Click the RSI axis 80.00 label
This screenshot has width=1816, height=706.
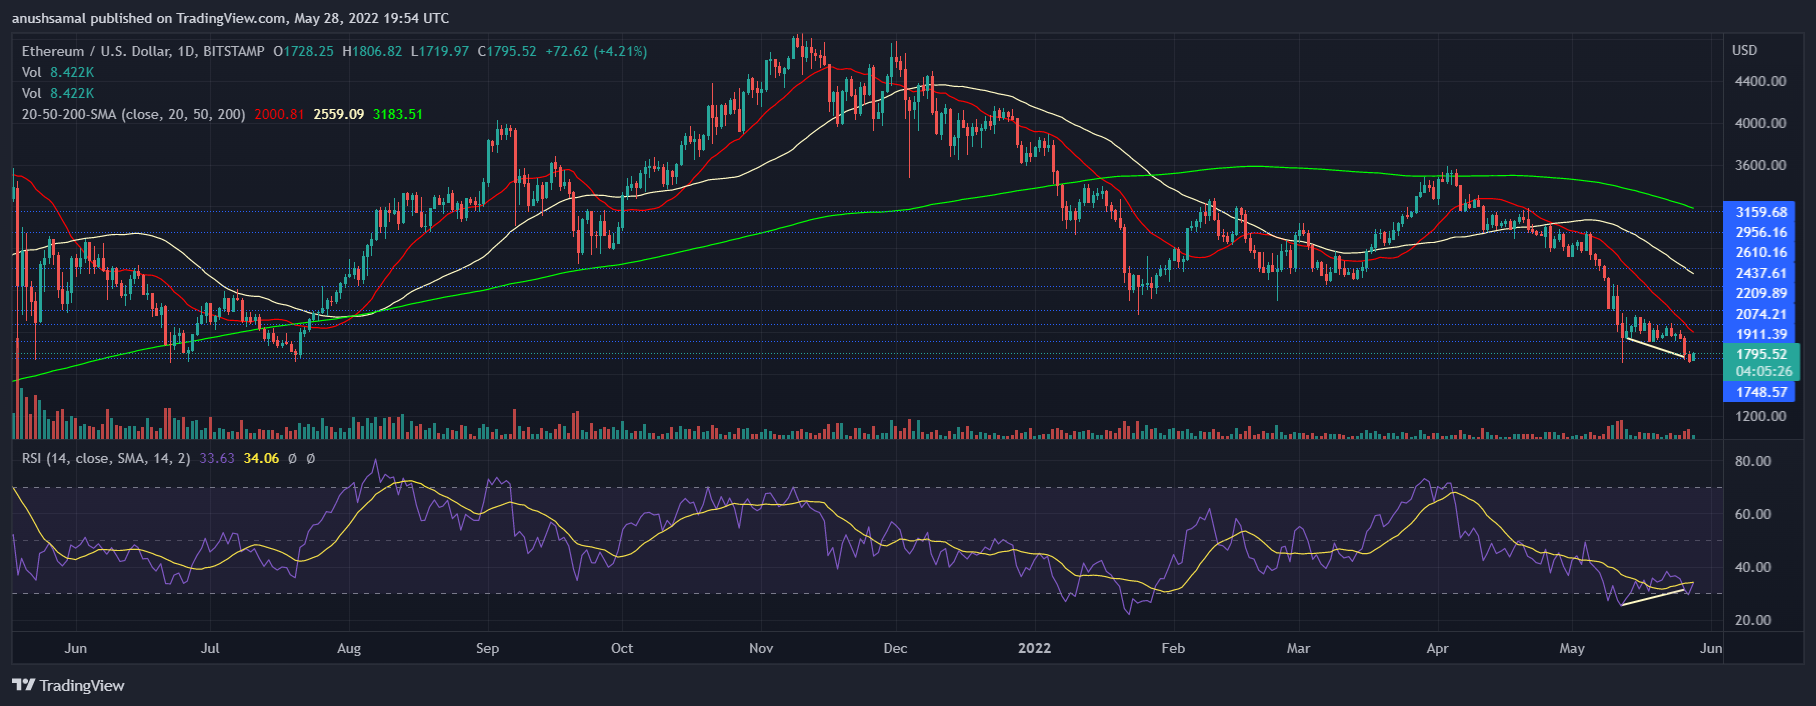point(1753,461)
